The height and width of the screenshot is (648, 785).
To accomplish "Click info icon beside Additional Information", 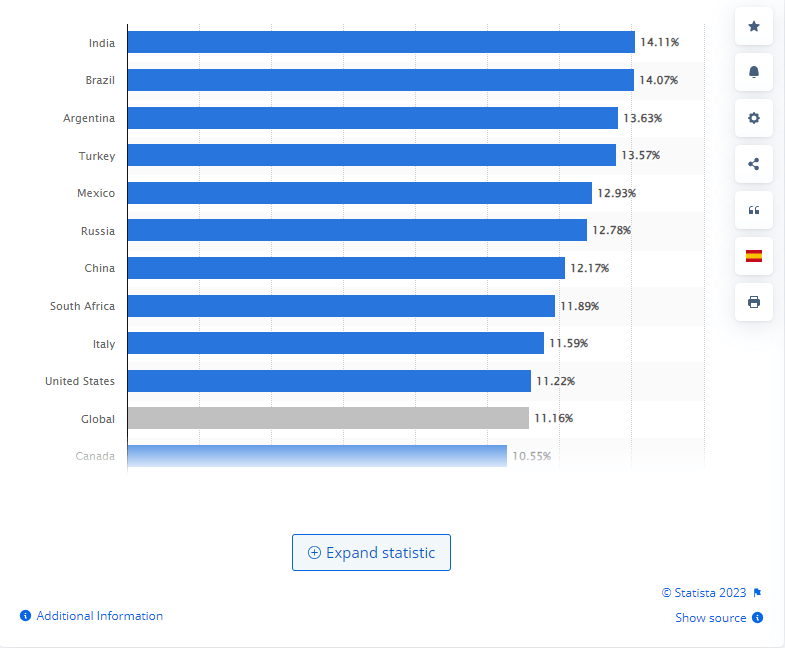I will (26, 616).
